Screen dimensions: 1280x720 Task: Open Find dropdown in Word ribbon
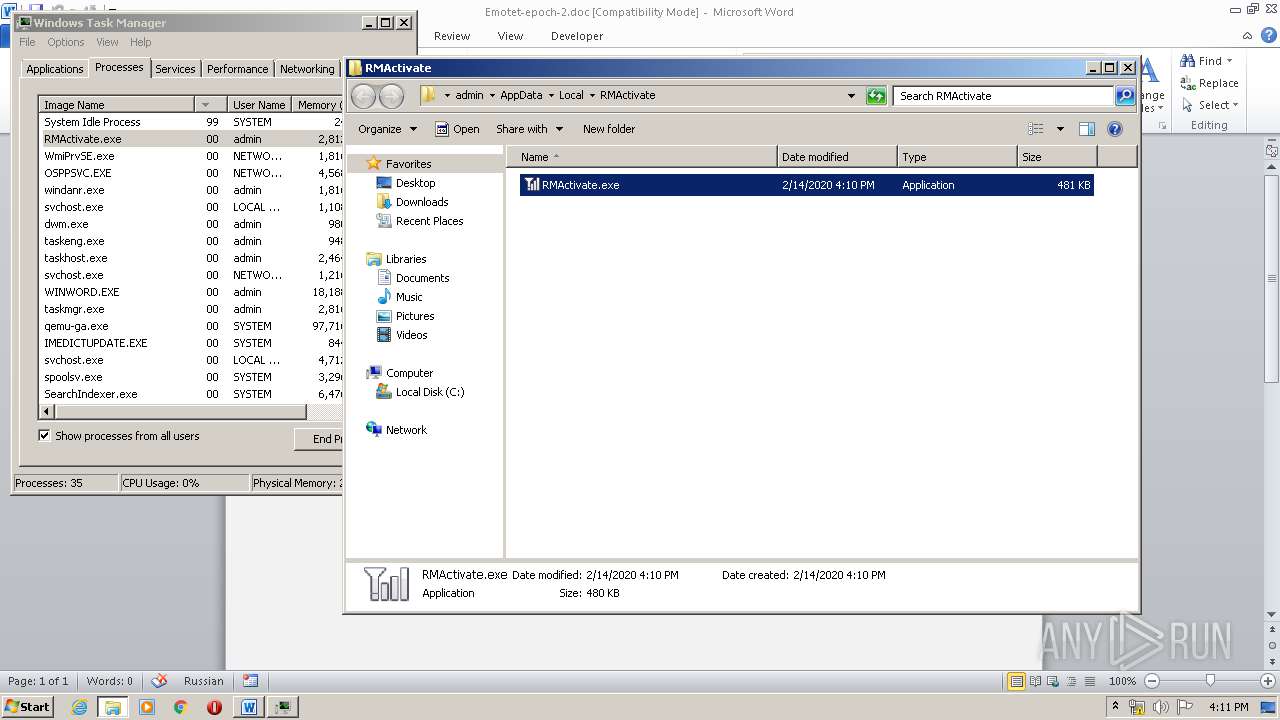1207,61
